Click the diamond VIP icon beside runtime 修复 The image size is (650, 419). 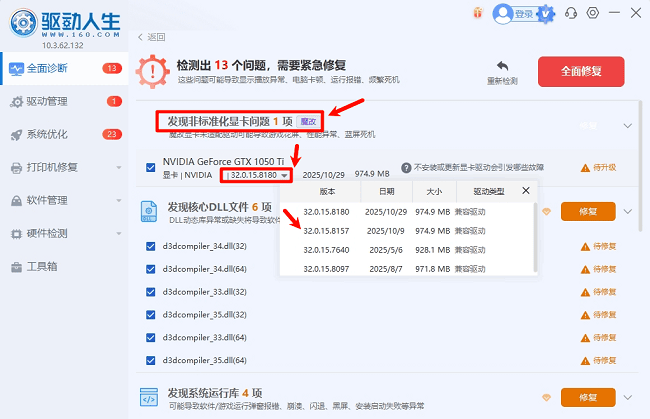(546, 398)
